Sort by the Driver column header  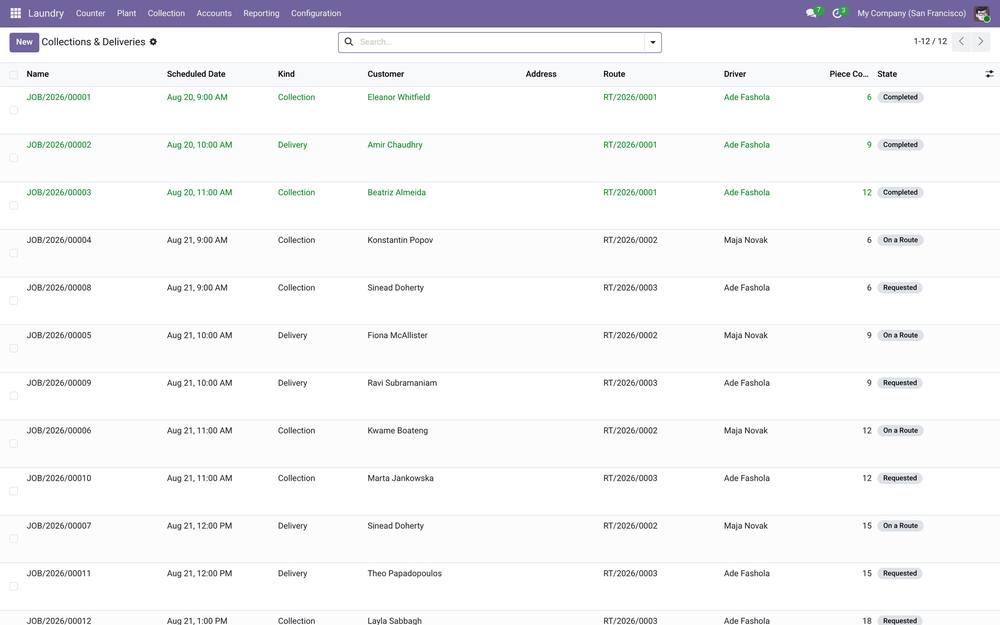[x=735, y=74]
